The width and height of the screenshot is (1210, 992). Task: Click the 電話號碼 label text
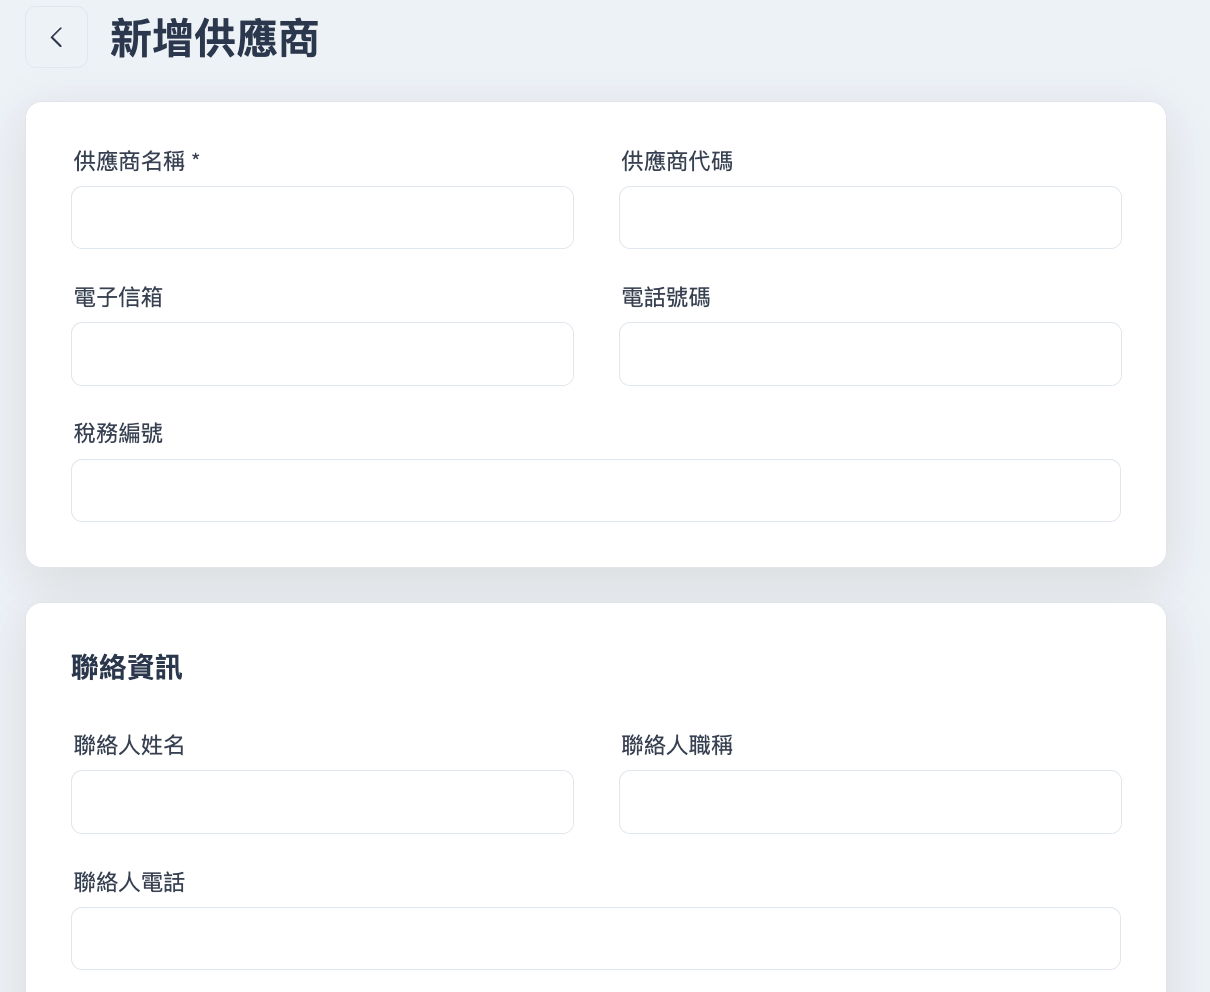pyautogui.click(x=666, y=297)
